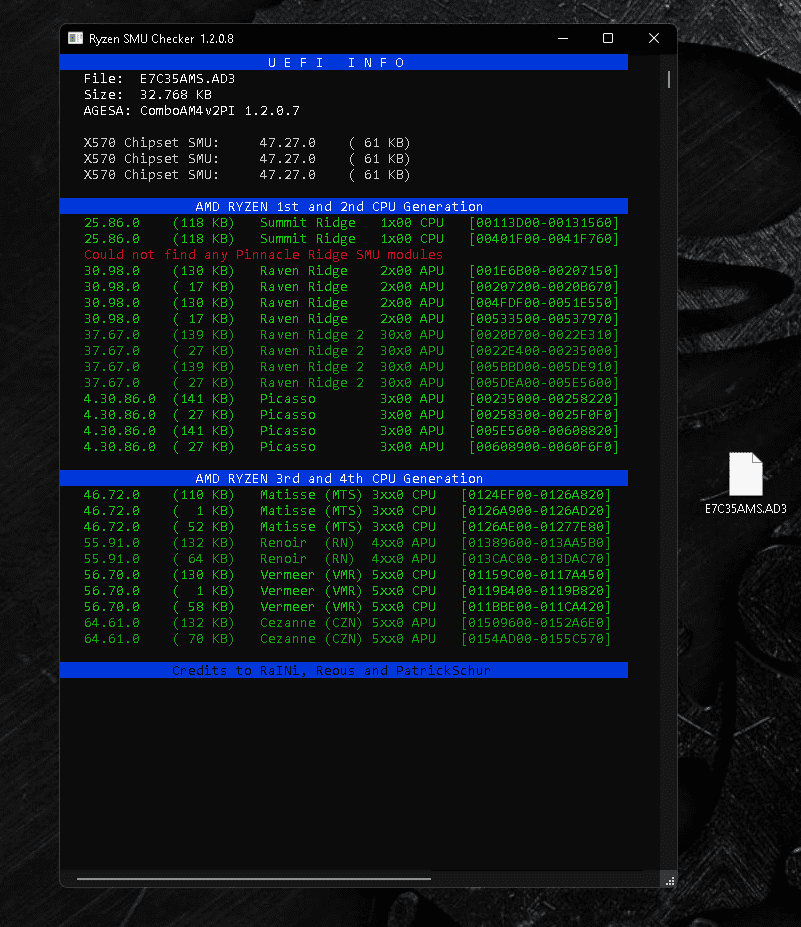This screenshot has width=801, height=927.
Task: Click the Raven Ridge row [001E6B00-00207150]
Action: (351, 270)
